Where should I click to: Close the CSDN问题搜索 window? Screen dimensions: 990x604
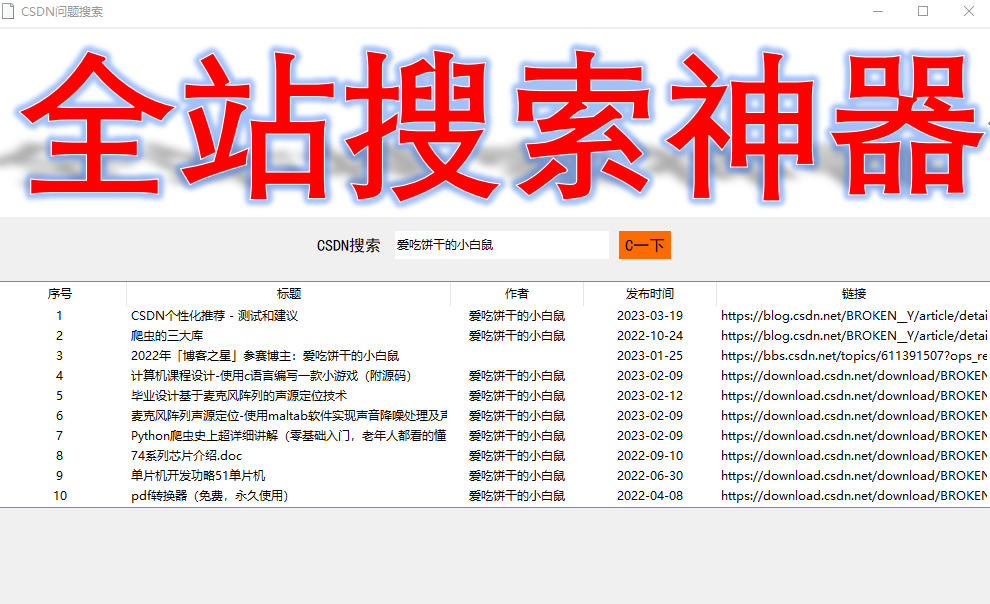(969, 11)
